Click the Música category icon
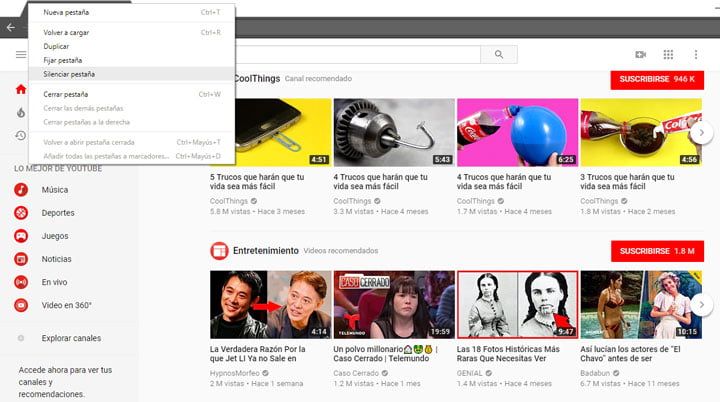Viewport: 720px width, 402px height. (21, 189)
